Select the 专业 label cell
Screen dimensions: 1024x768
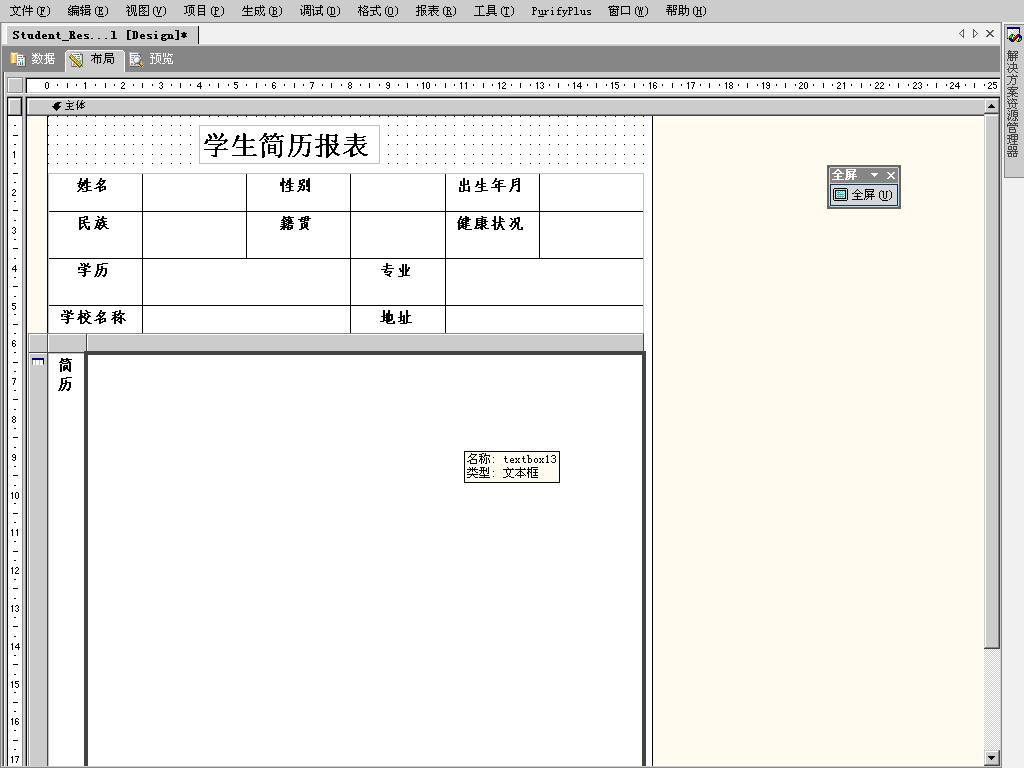[398, 282]
